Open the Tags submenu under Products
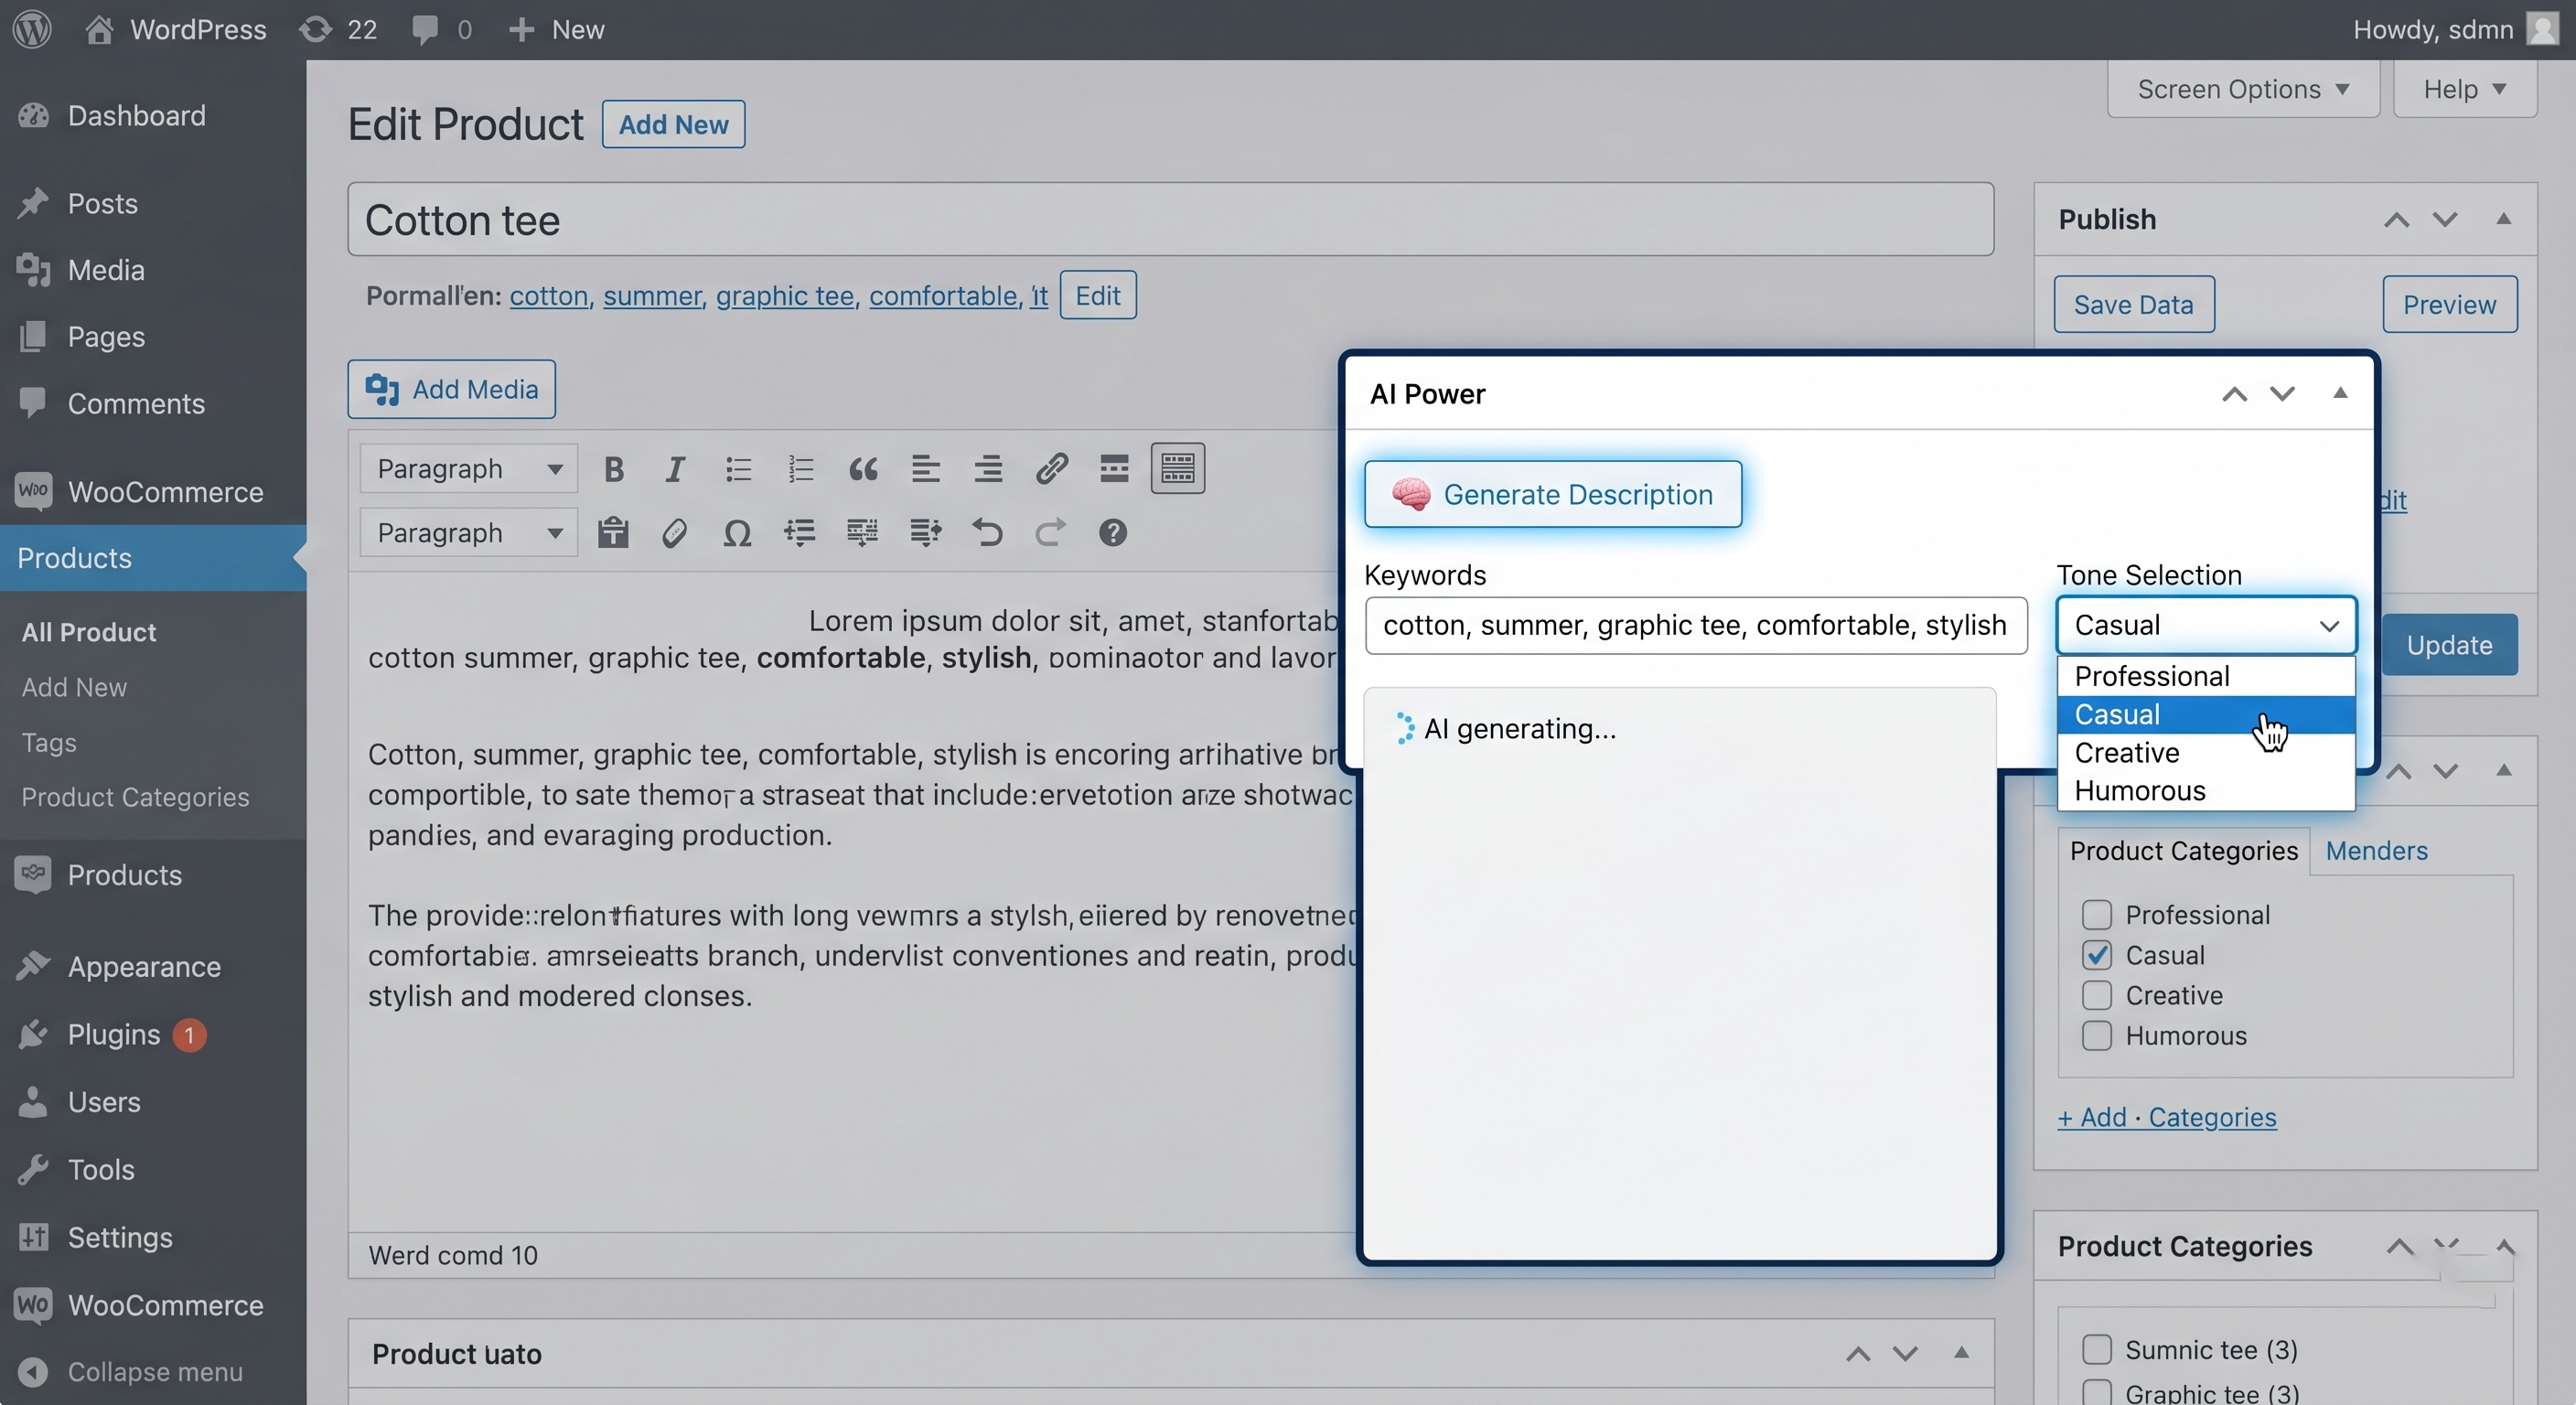The width and height of the screenshot is (2576, 1405). coord(49,742)
